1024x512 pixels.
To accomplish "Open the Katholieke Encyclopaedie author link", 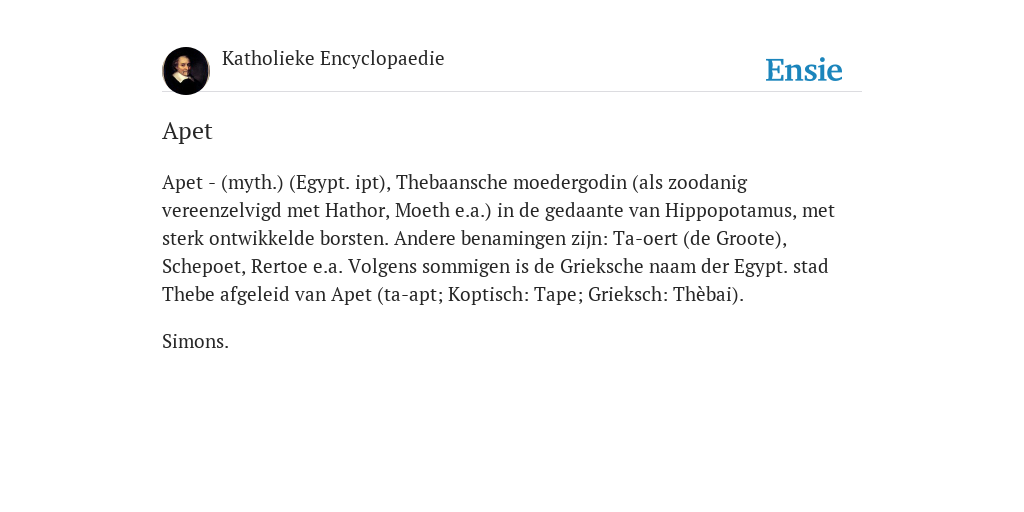I will [x=333, y=59].
